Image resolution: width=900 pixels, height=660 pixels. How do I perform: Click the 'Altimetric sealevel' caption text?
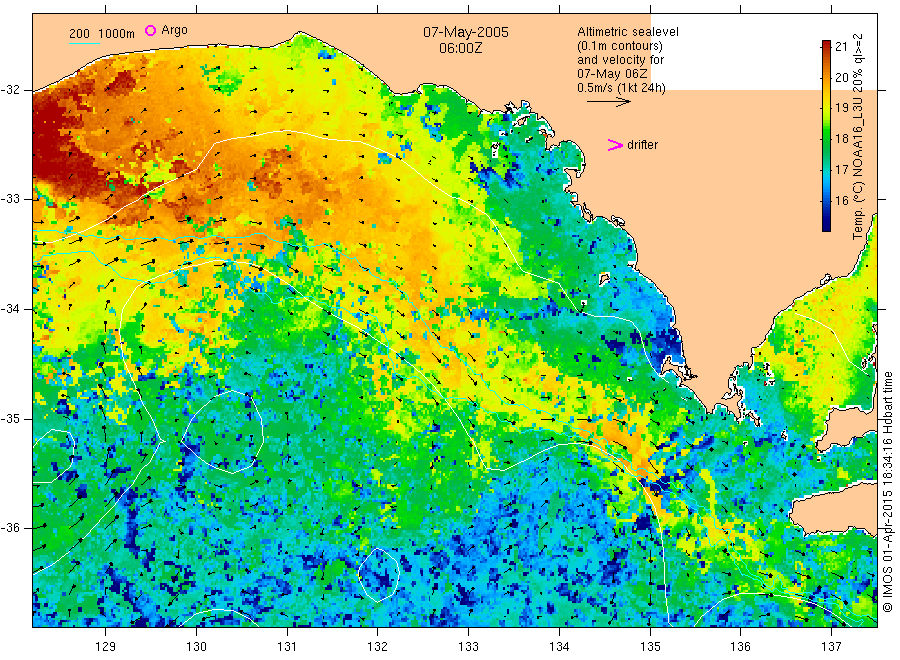[x=628, y=32]
